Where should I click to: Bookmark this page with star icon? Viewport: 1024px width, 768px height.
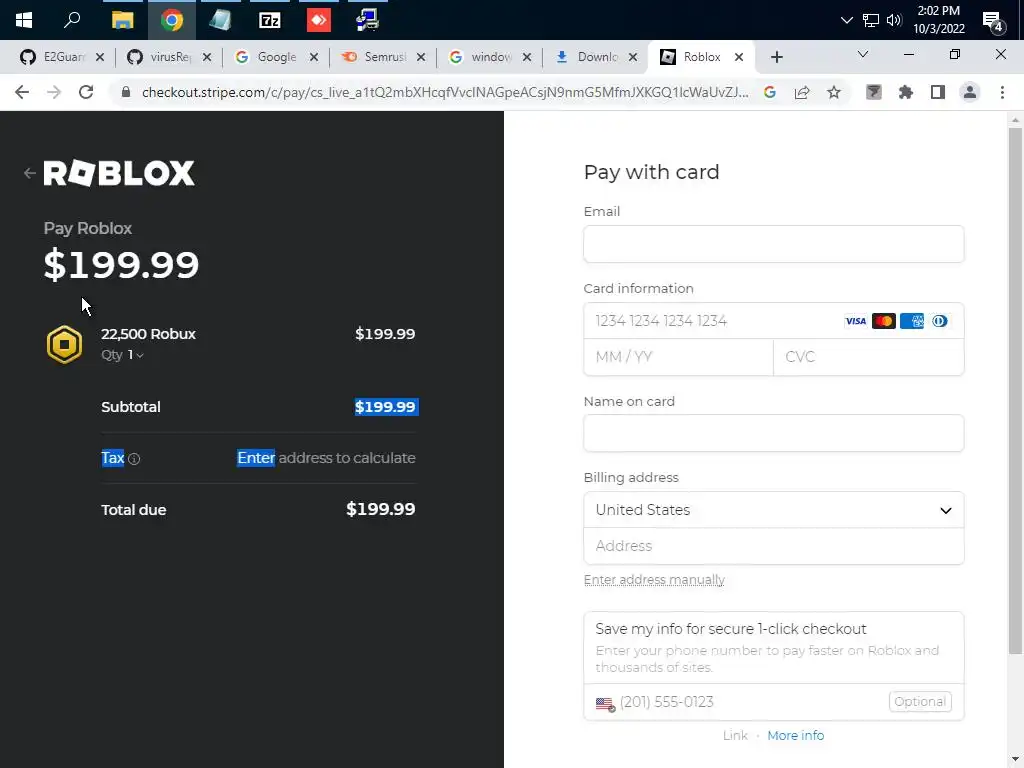pyautogui.click(x=834, y=93)
